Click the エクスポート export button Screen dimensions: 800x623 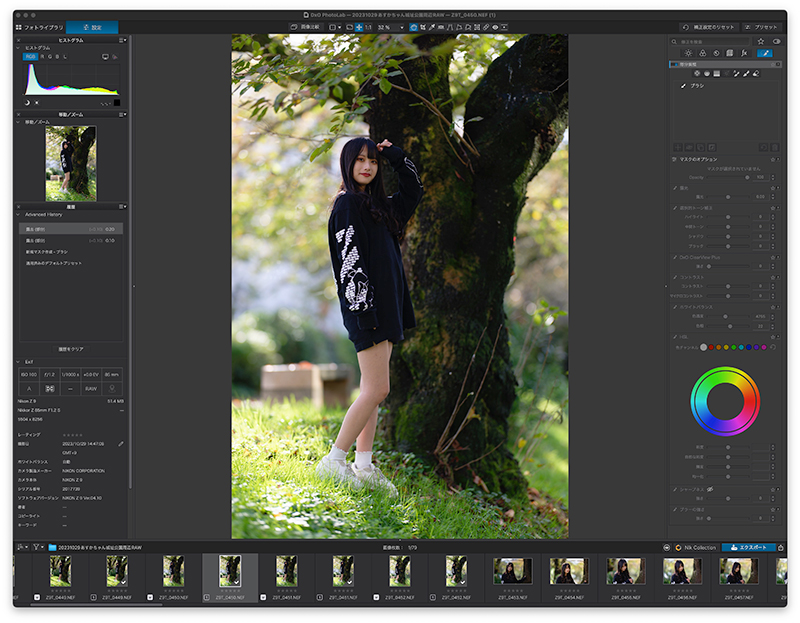[748, 547]
